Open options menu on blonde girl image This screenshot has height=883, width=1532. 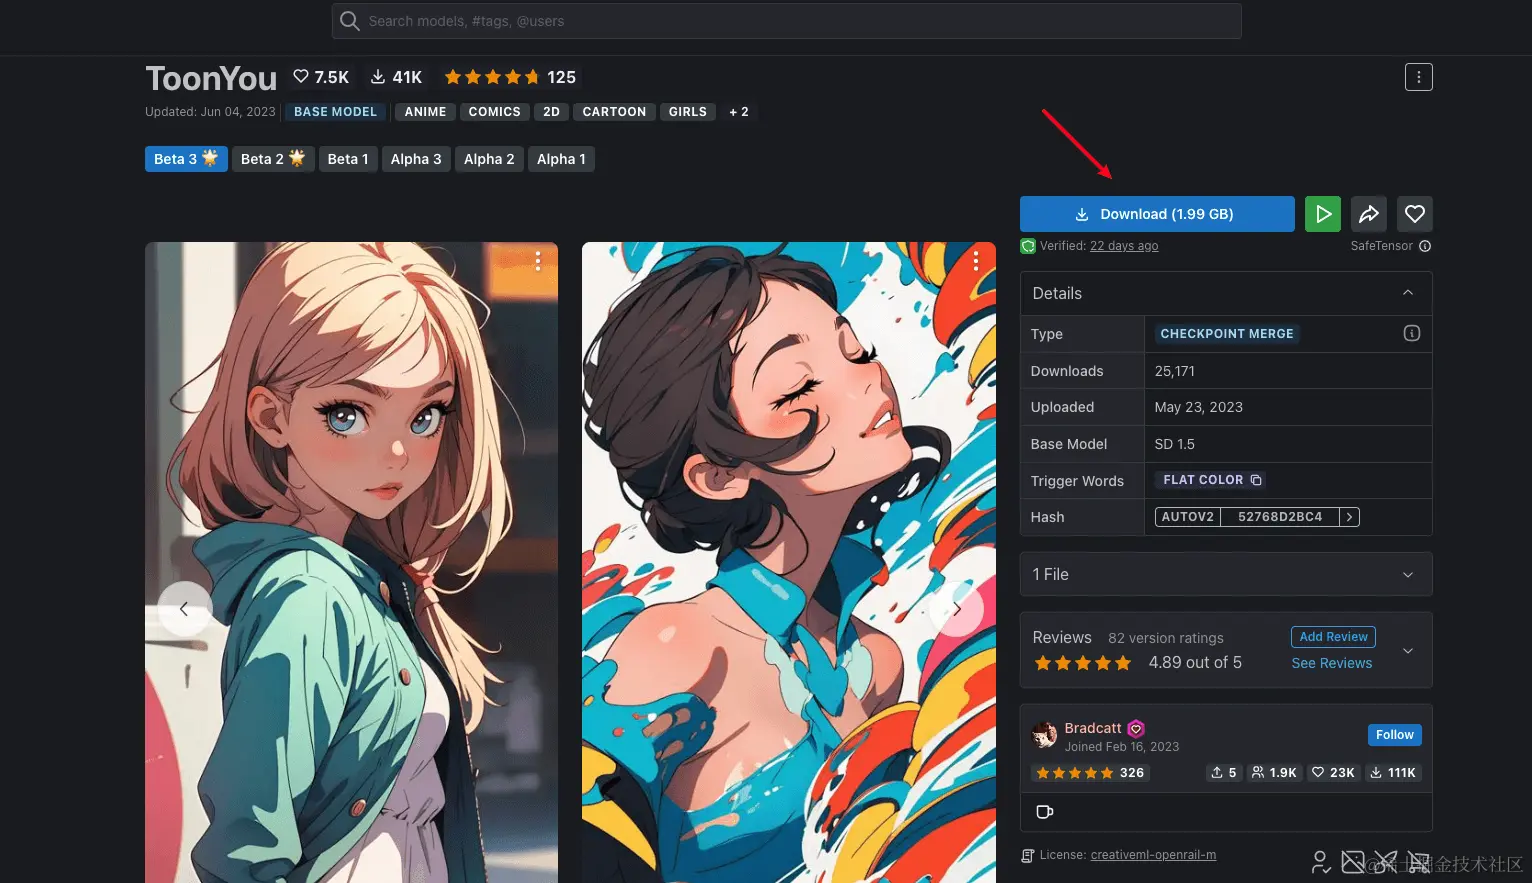point(538,261)
